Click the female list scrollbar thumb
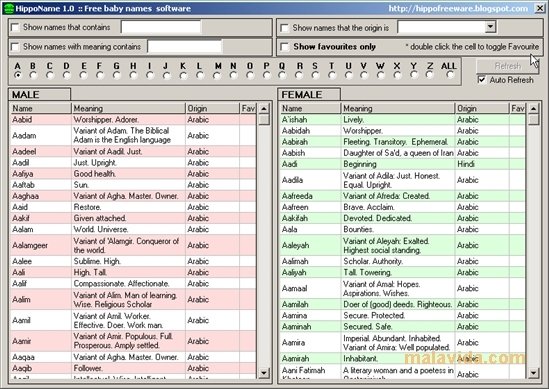Image resolution: width=549 pixels, height=389 pixels. [534, 119]
